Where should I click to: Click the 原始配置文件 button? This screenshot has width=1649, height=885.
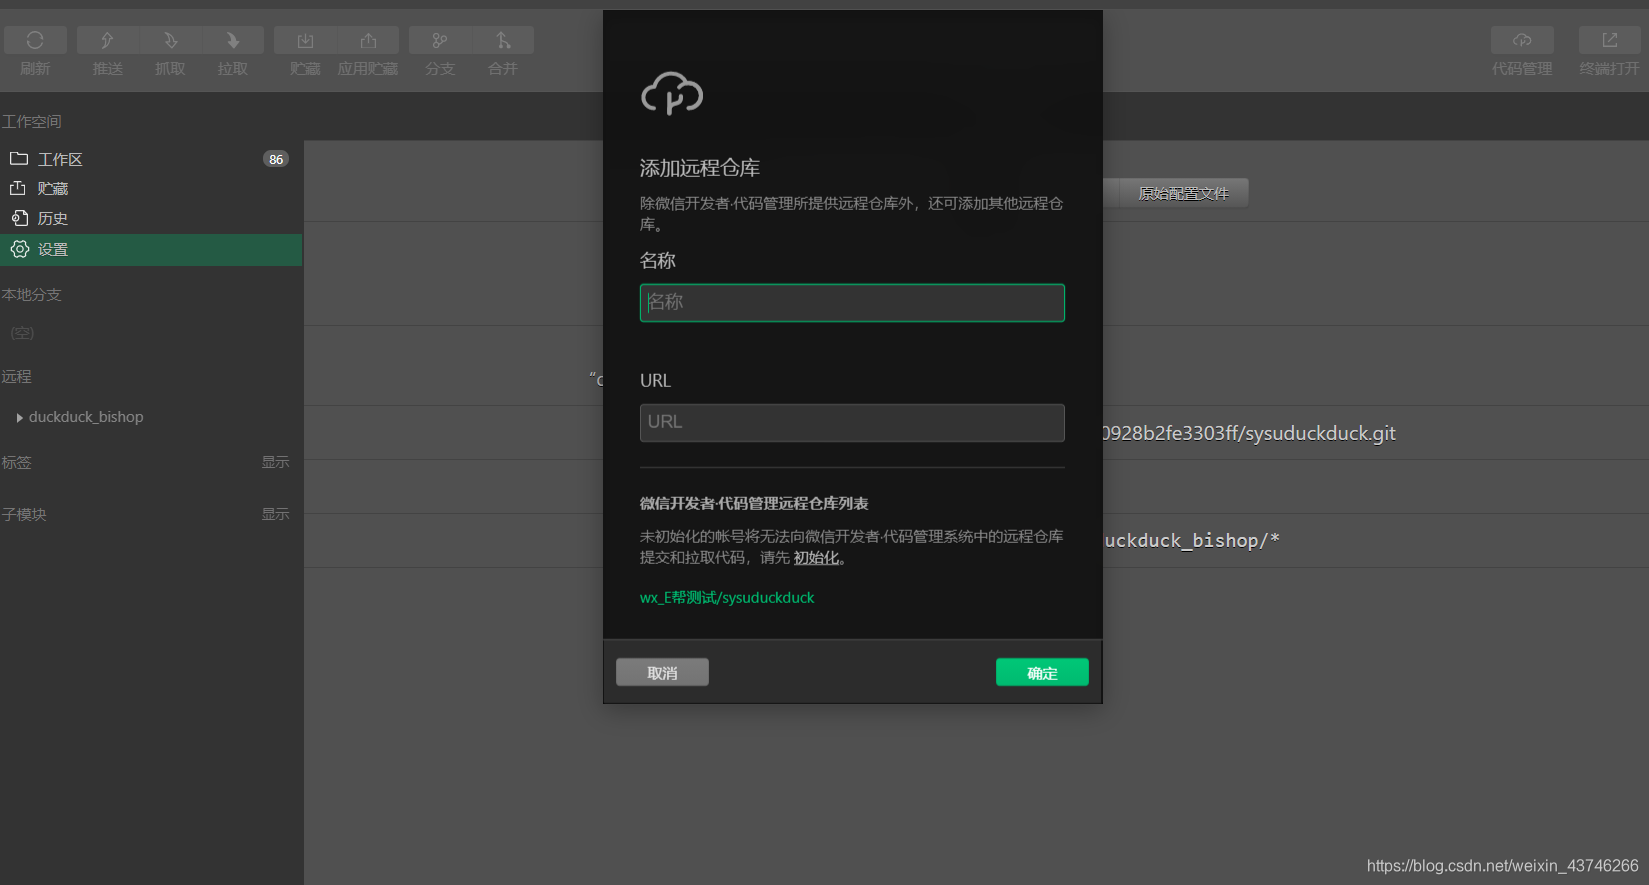1183,193
